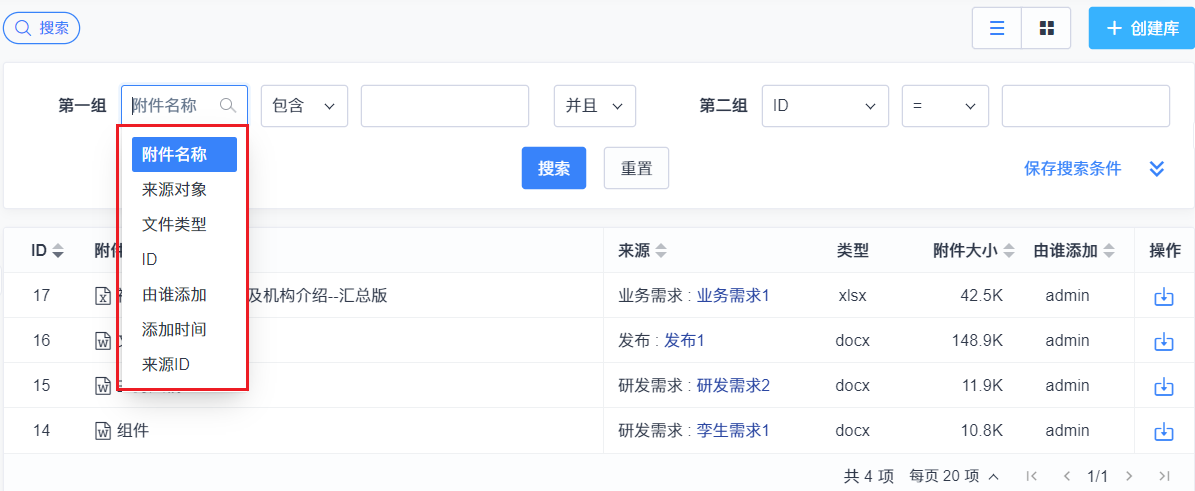Click the 搜索 pill button at top left
This screenshot has height=491, width=1195.
42,28
